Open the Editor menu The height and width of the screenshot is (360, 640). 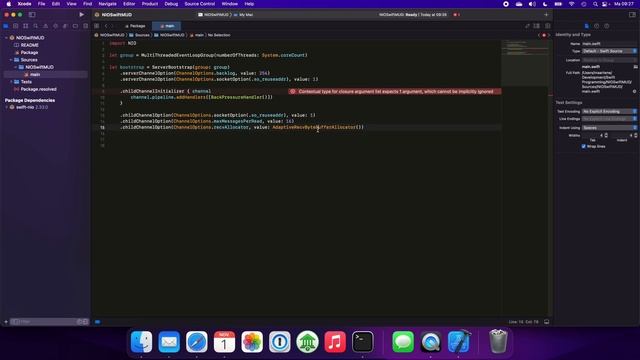129,4
